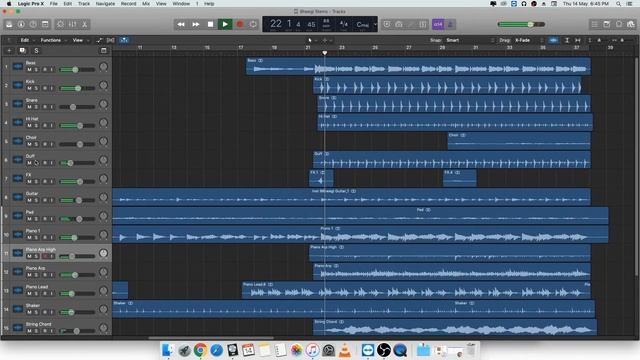Toggle the Metronome click button

450,24
